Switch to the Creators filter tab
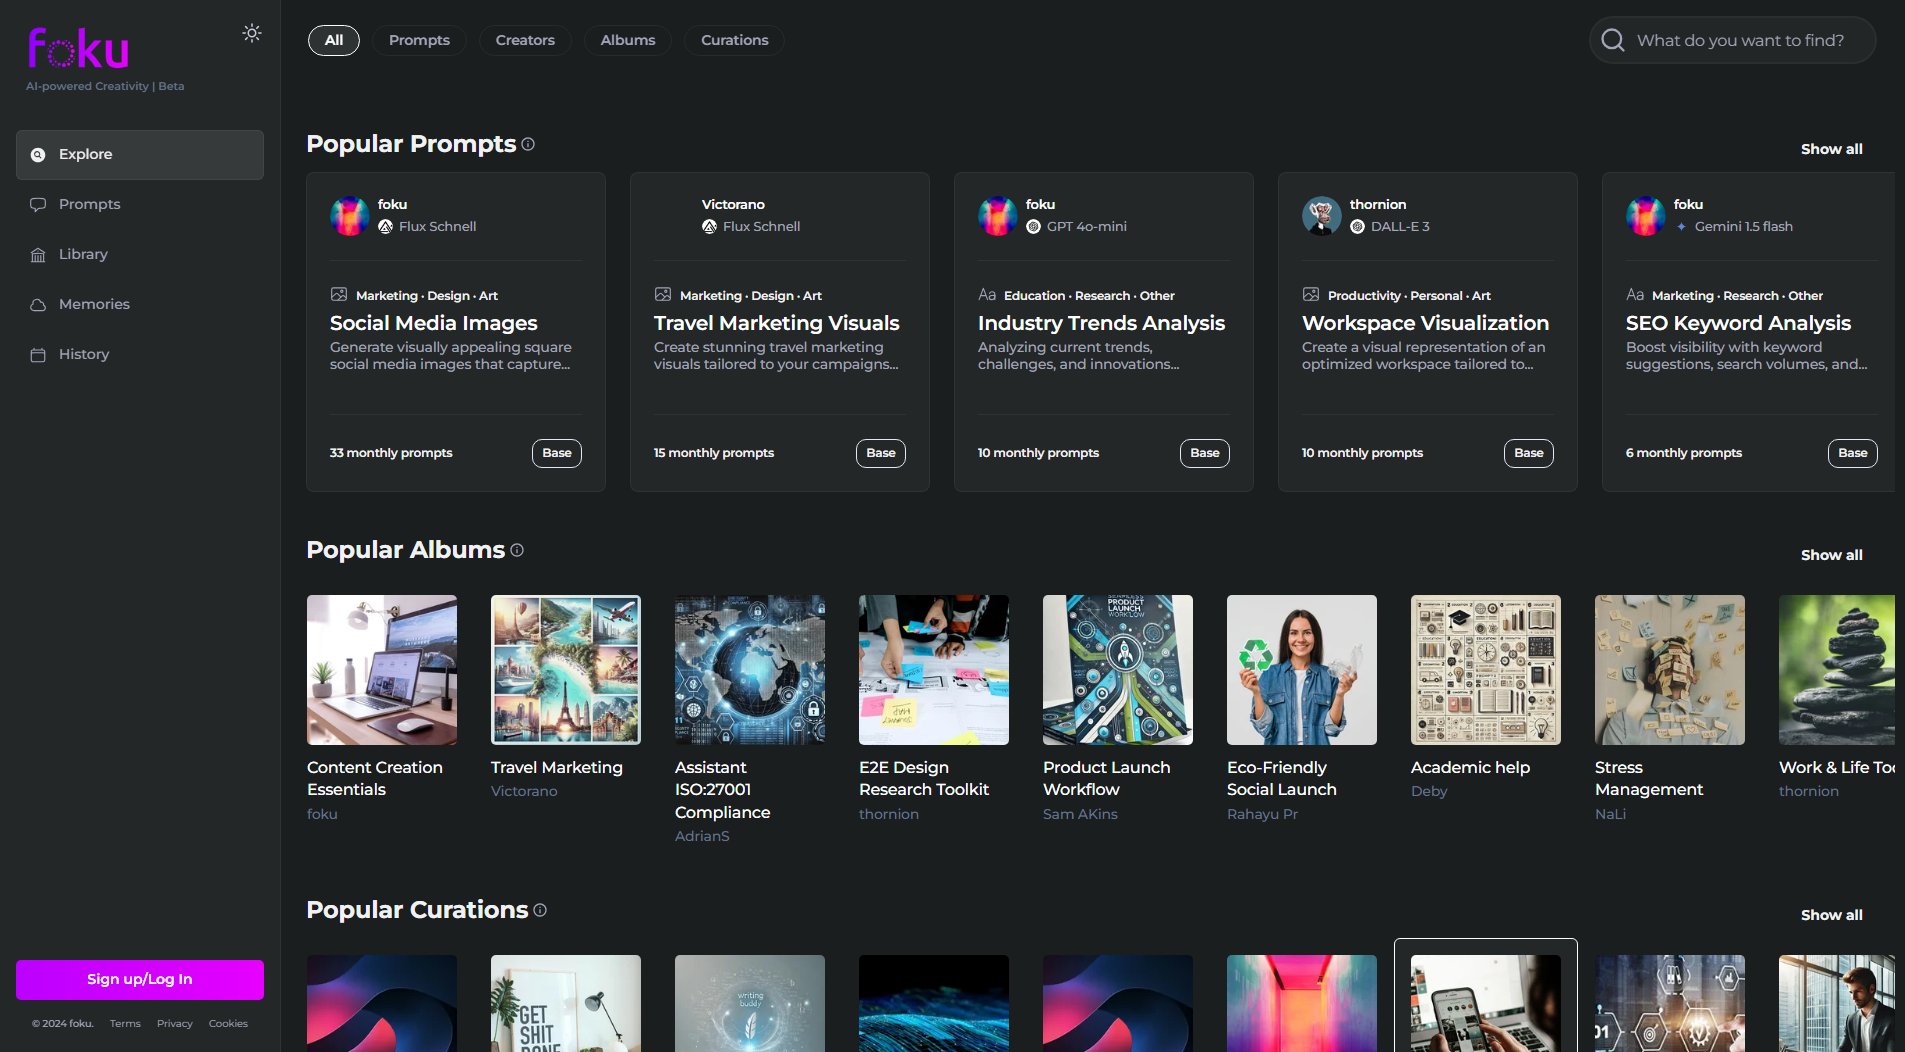Screen dimensions: 1905x1052 pyautogui.click(x=525, y=40)
